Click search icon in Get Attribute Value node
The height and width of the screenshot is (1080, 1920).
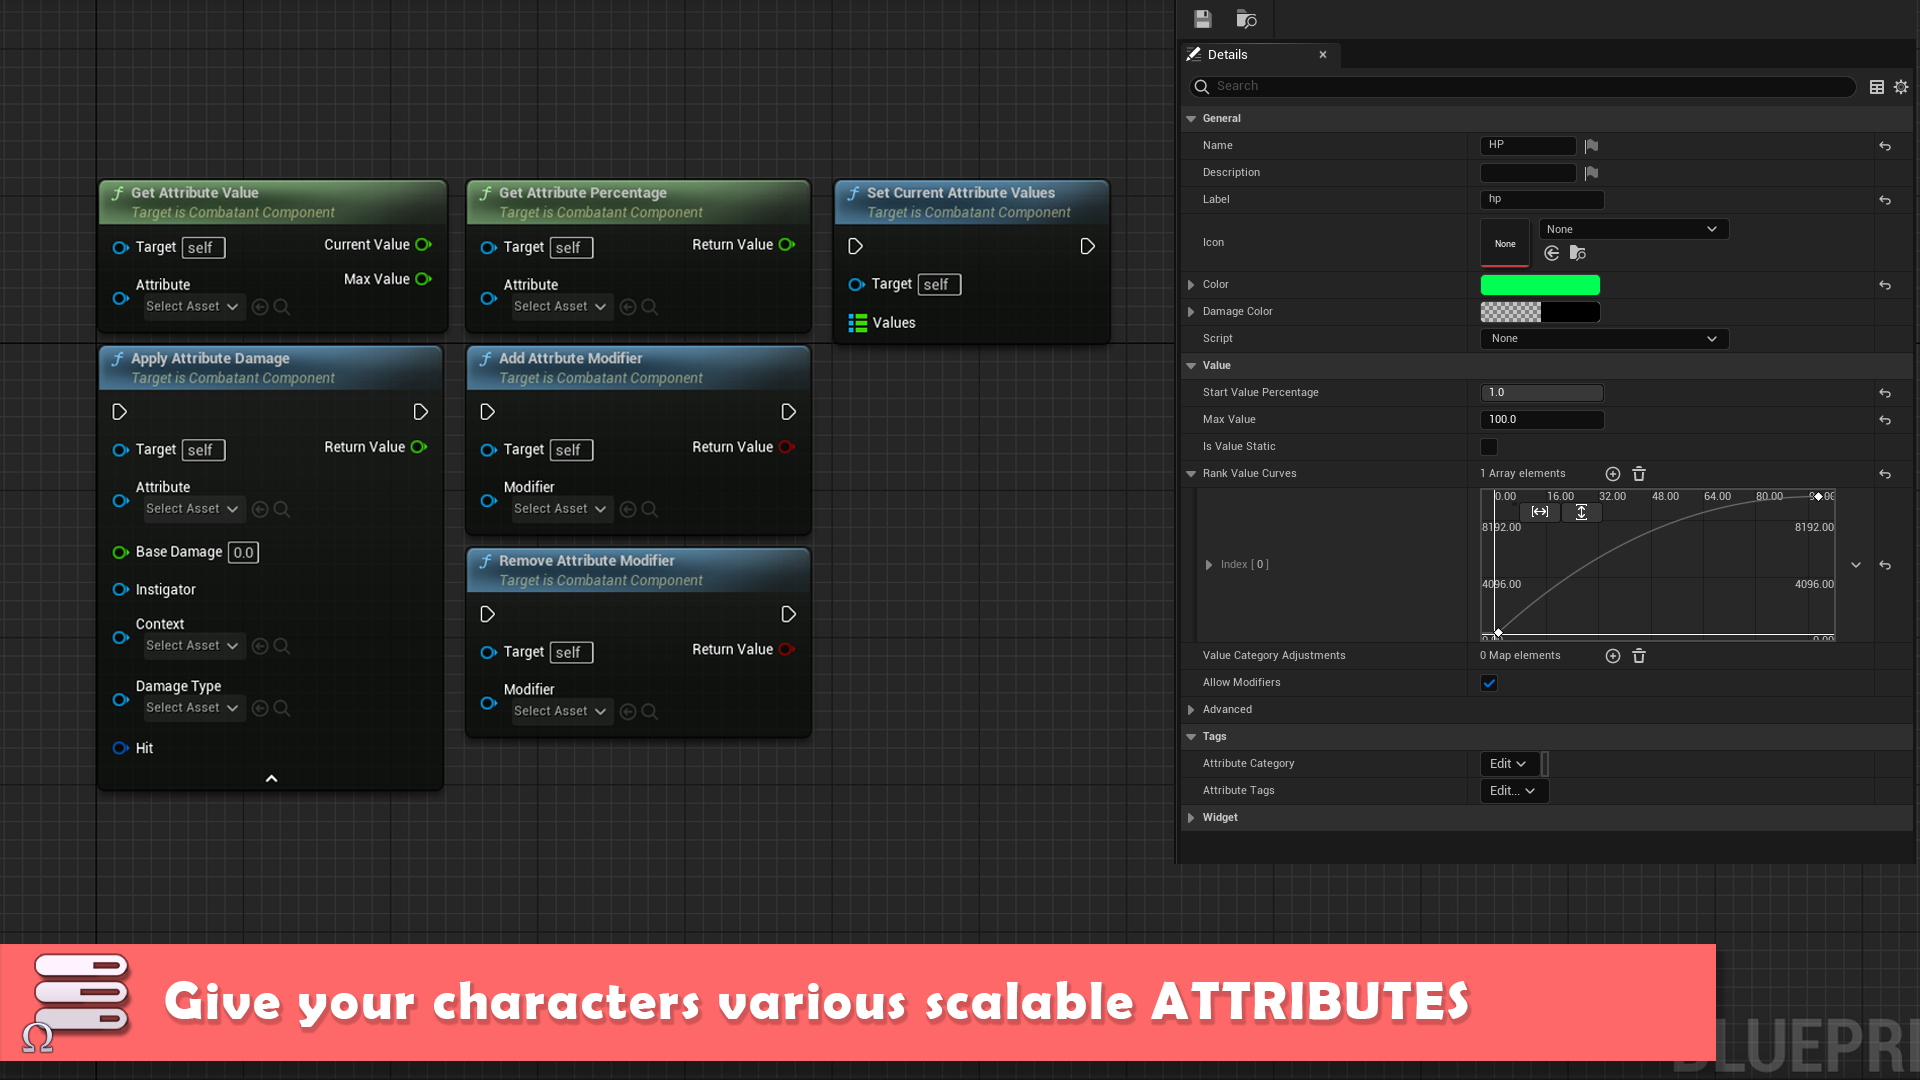tap(282, 307)
